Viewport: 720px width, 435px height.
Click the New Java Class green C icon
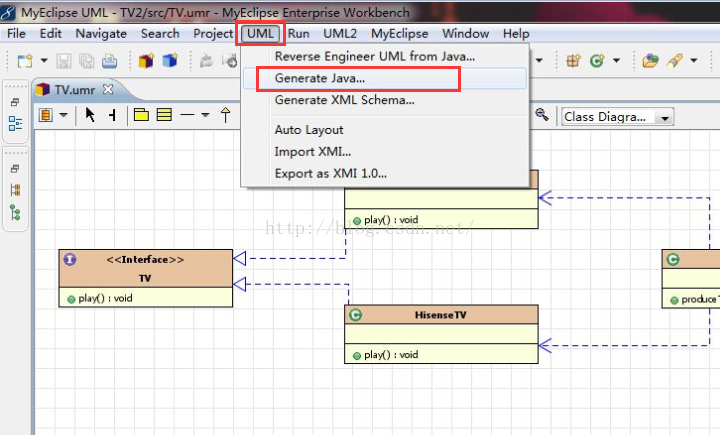click(x=597, y=61)
